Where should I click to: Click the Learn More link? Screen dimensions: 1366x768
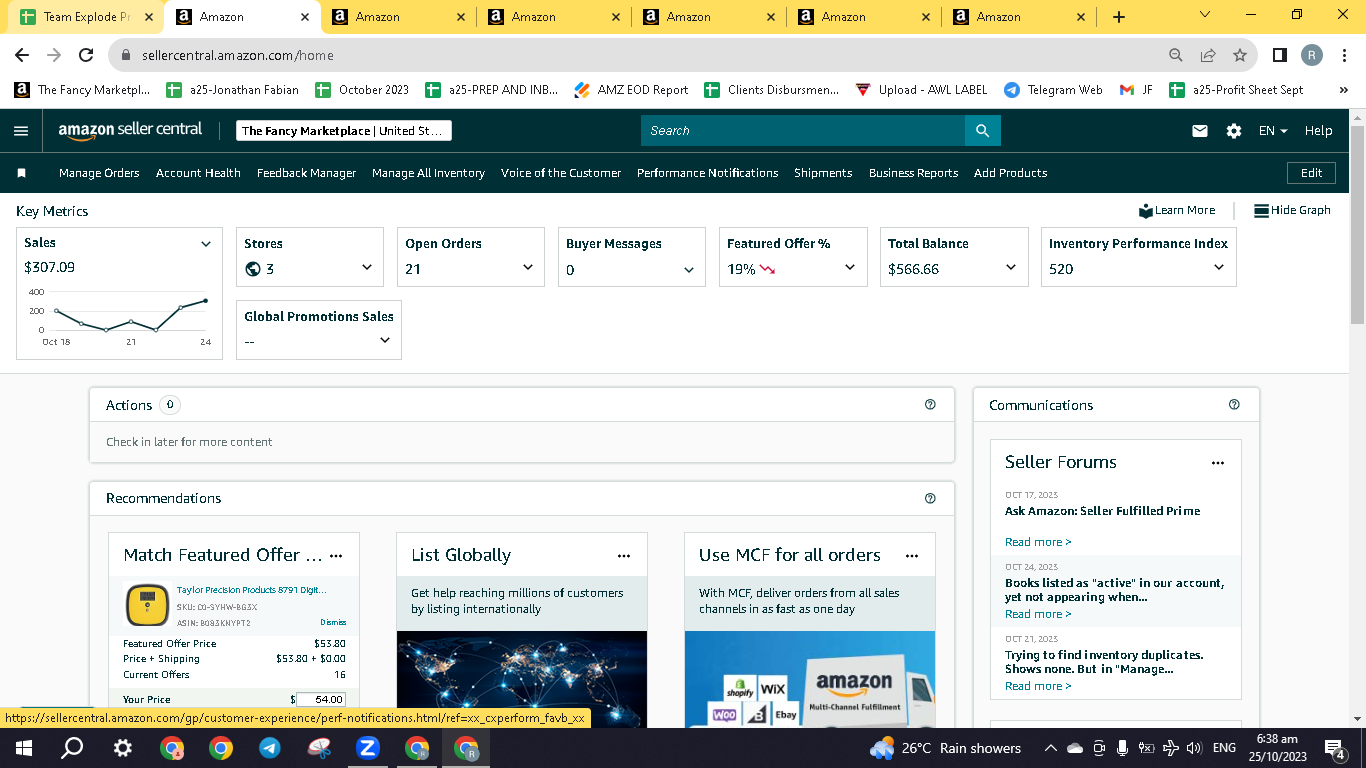[1177, 210]
